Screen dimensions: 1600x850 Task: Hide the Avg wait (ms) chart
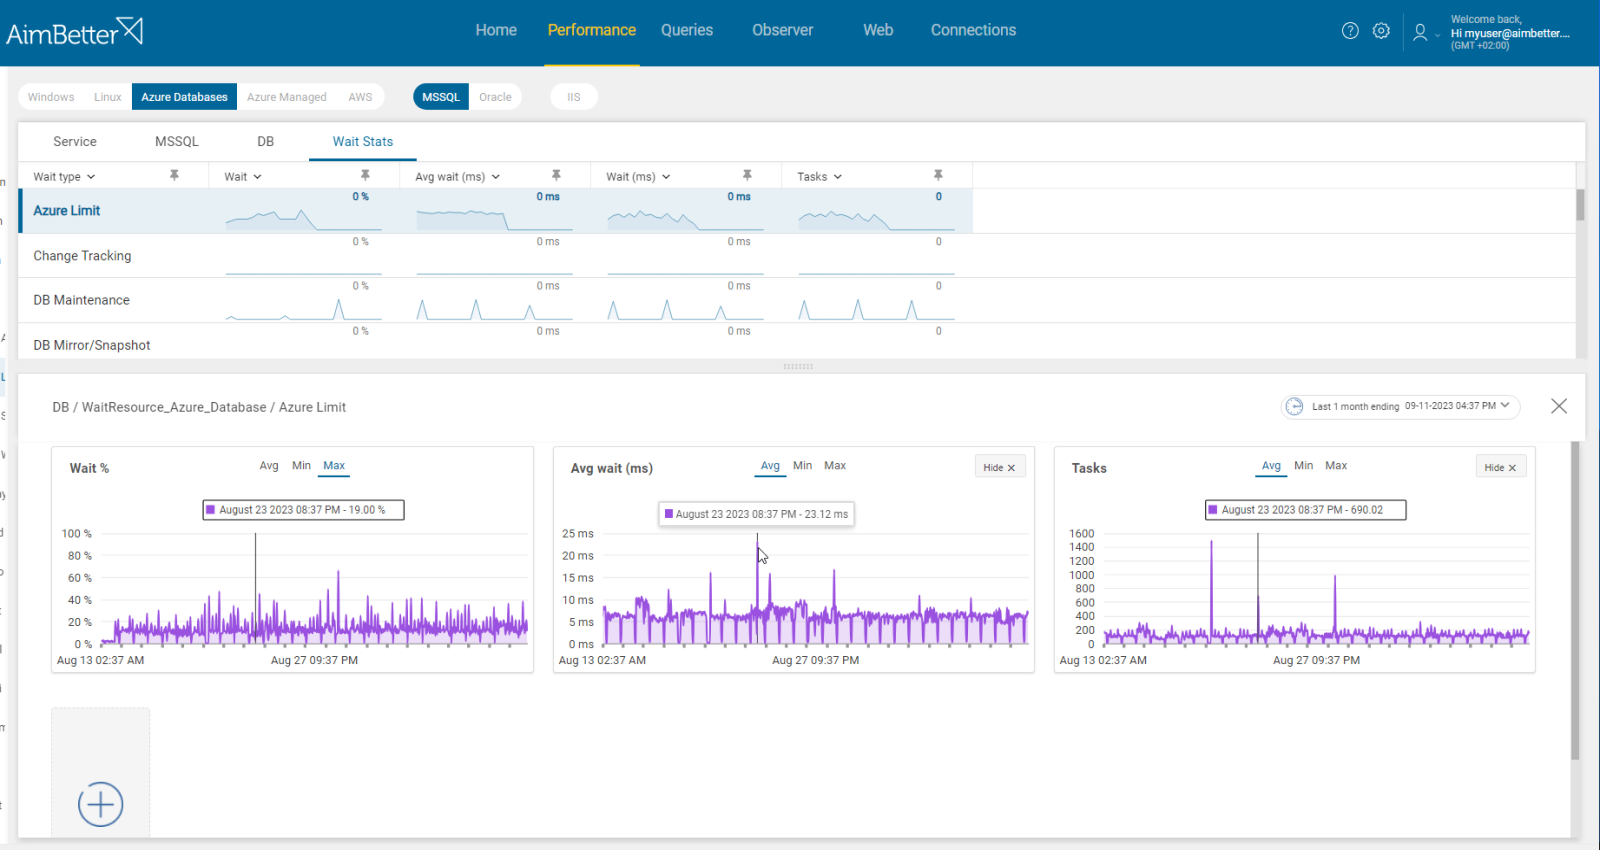pyautogui.click(x=1000, y=467)
